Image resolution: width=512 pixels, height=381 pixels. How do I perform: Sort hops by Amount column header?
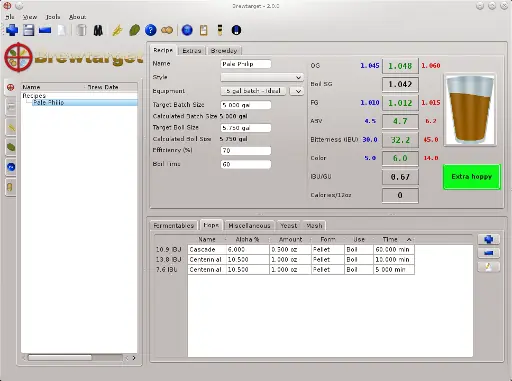pyautogui.click(x=290, y=239)
